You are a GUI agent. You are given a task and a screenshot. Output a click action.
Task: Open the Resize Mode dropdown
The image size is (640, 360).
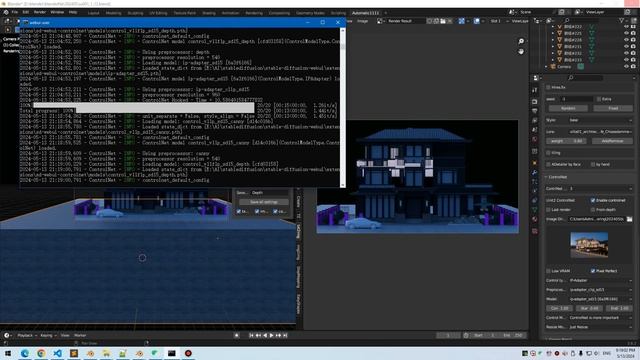(600, 327)
